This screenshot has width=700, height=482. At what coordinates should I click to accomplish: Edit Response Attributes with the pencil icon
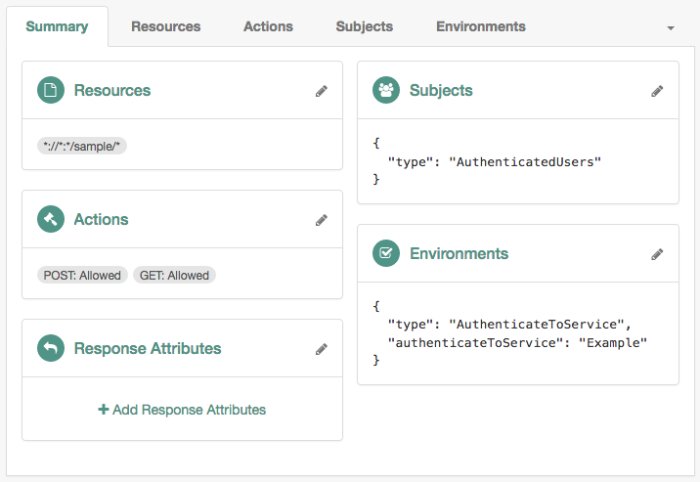click(321, 349)
